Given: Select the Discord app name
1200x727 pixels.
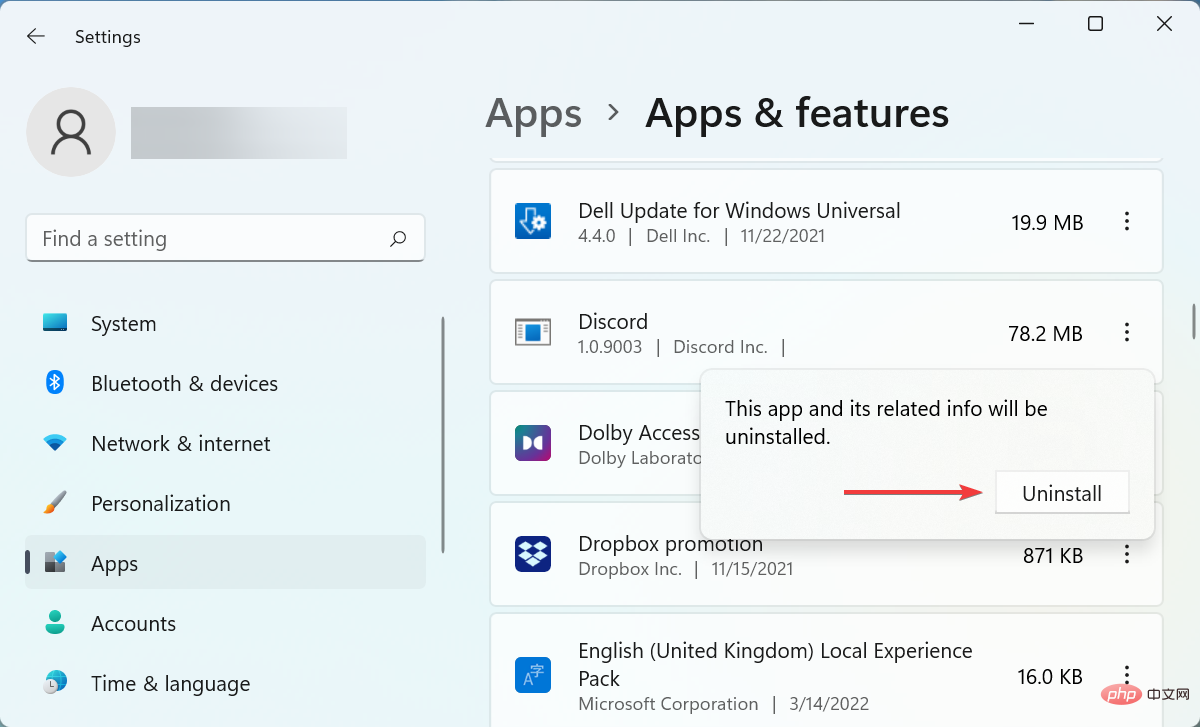Looking at the screenshot, I should 613,322.
